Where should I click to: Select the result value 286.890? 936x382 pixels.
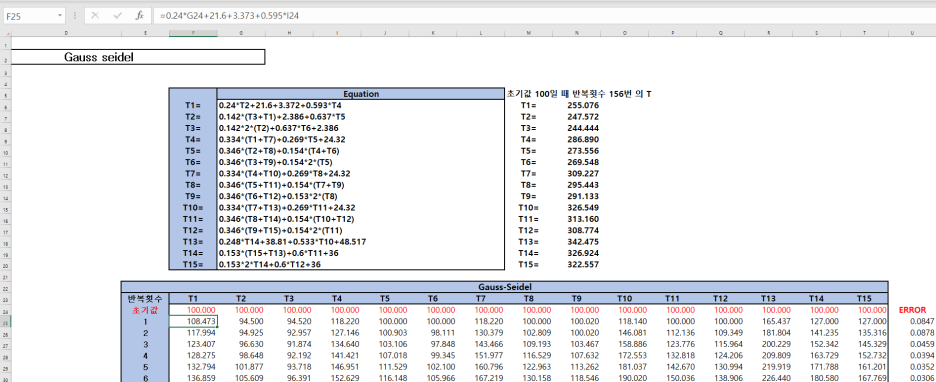click(583, 139)
